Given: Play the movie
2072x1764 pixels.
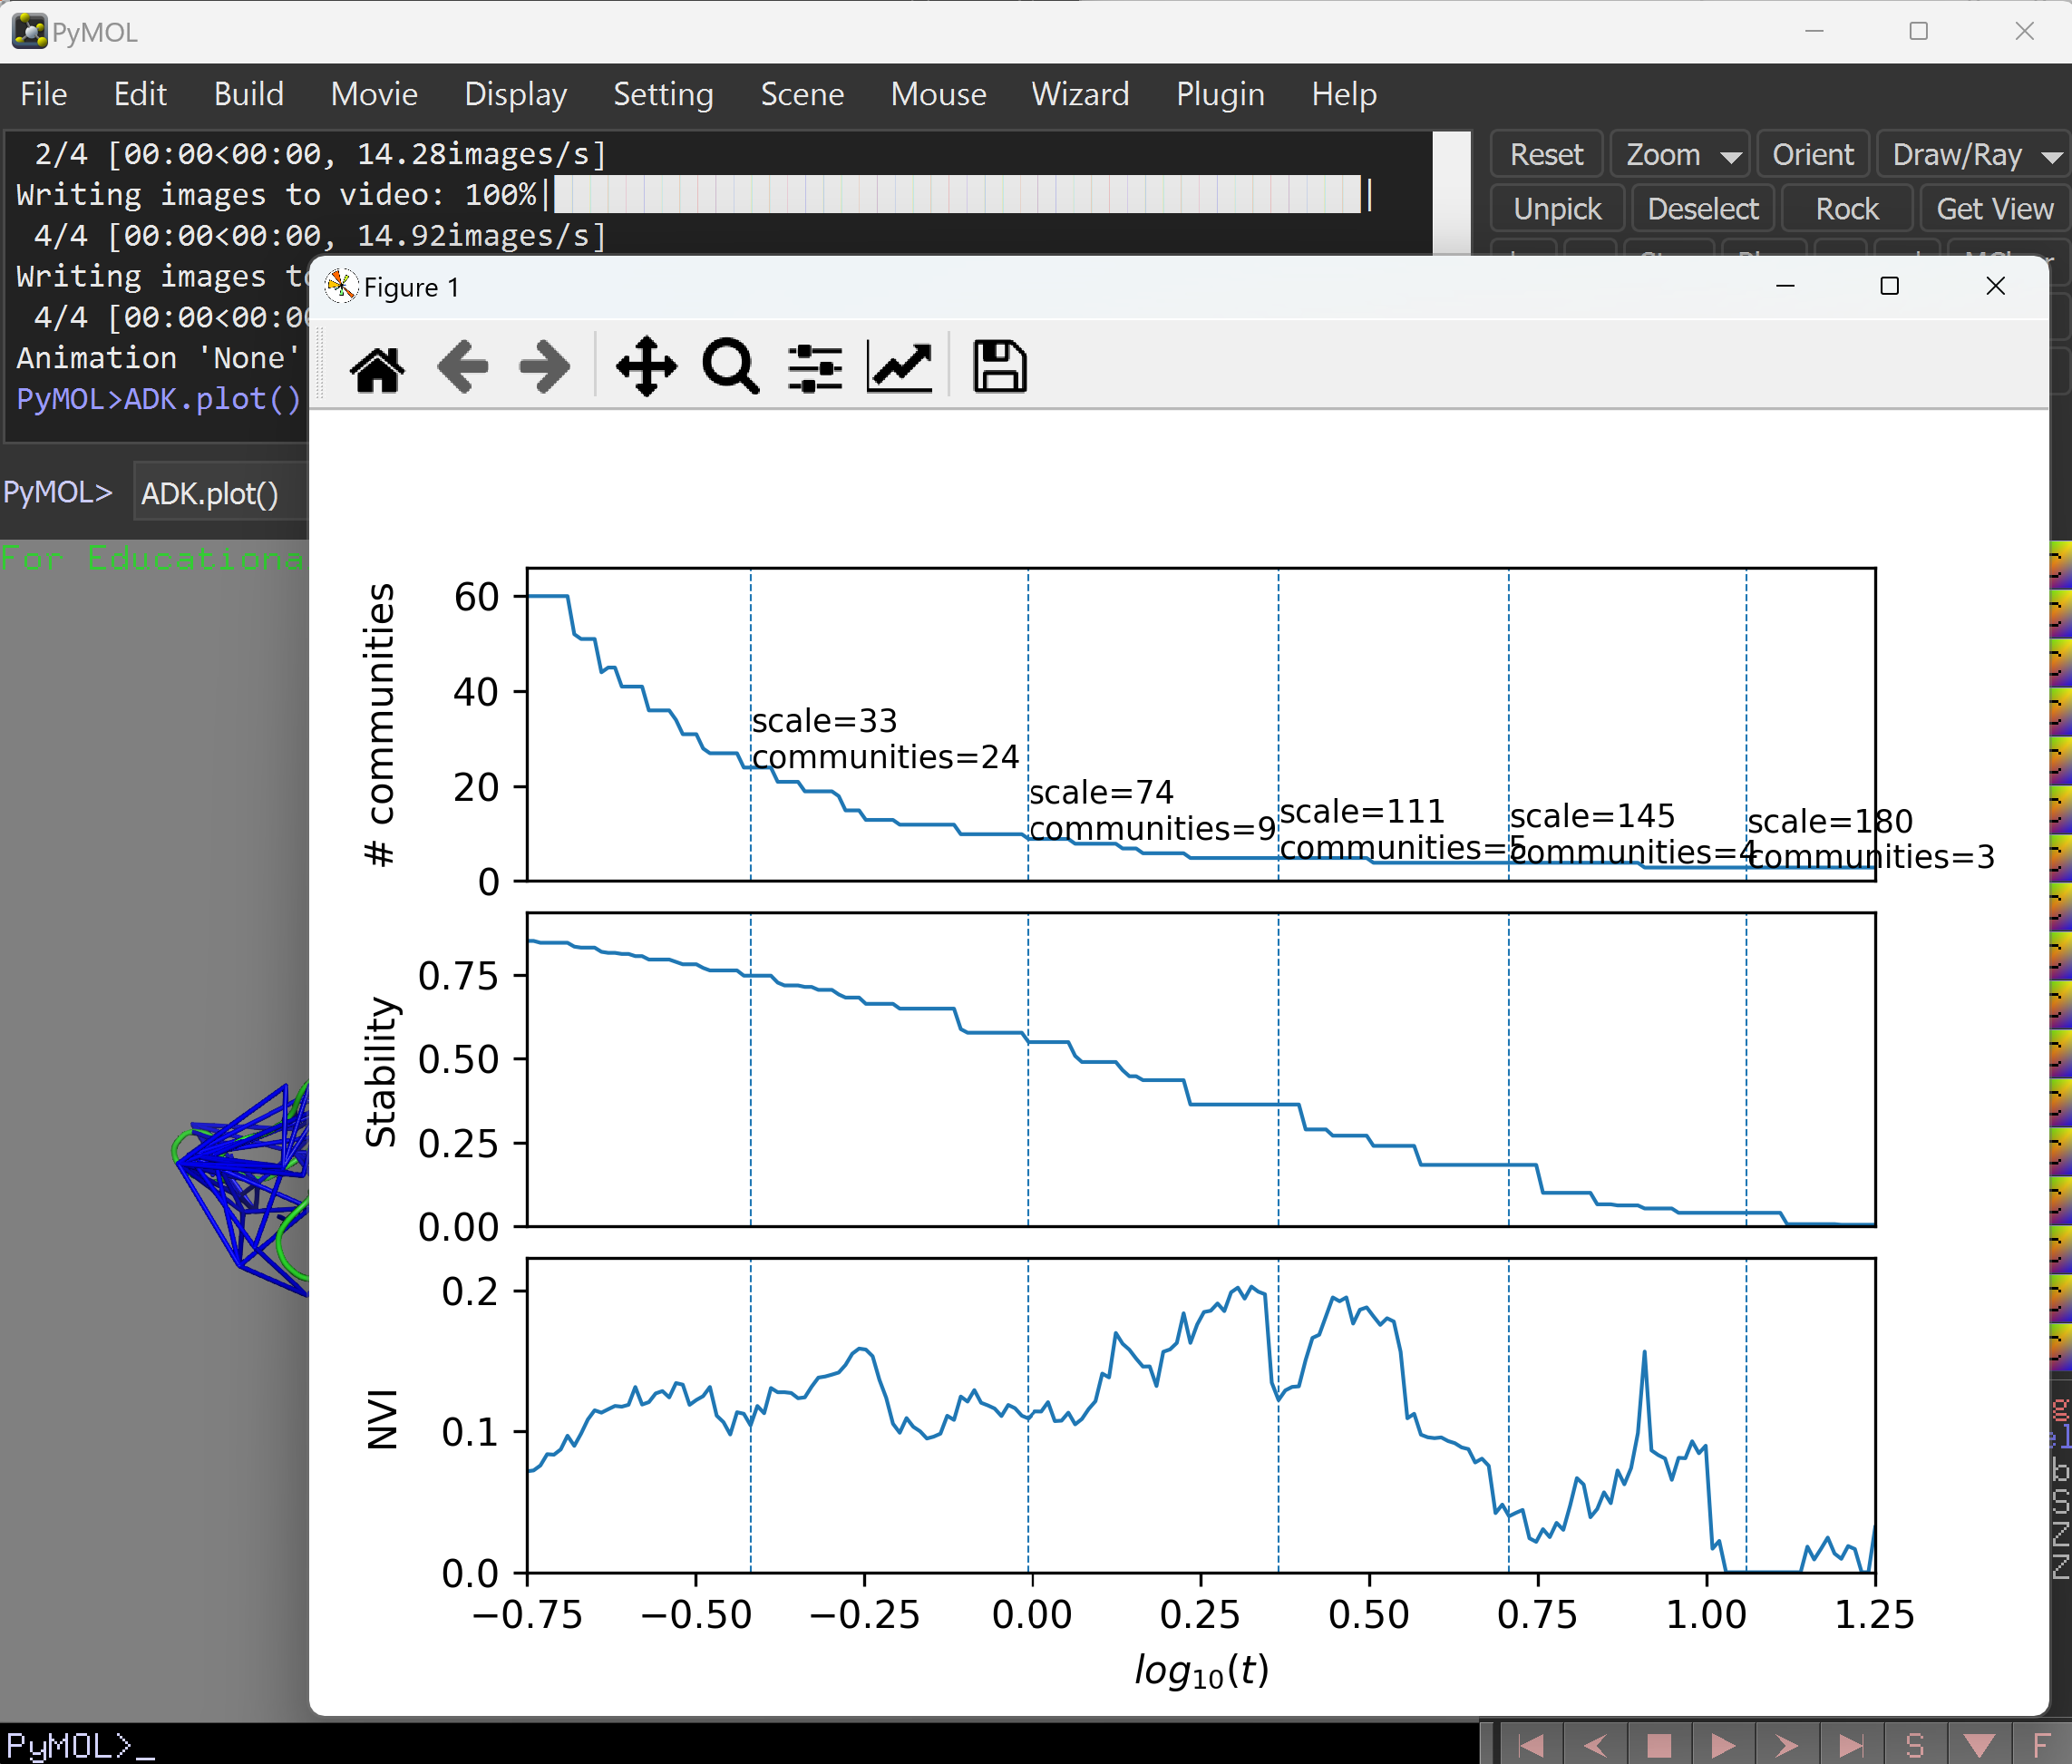Looking at the screenshot, I should tap(1723, 1745).
